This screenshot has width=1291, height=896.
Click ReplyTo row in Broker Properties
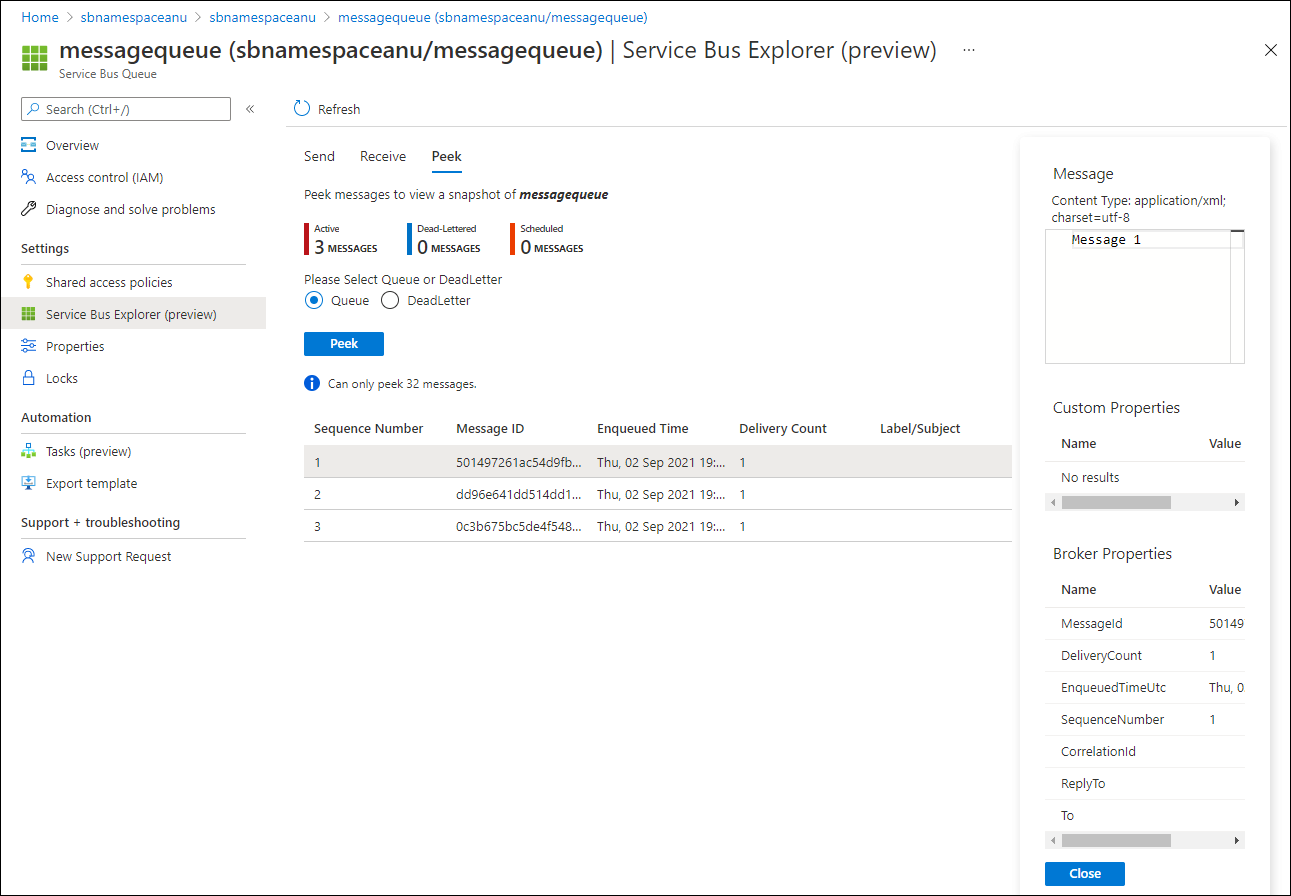coord(1145,783)
